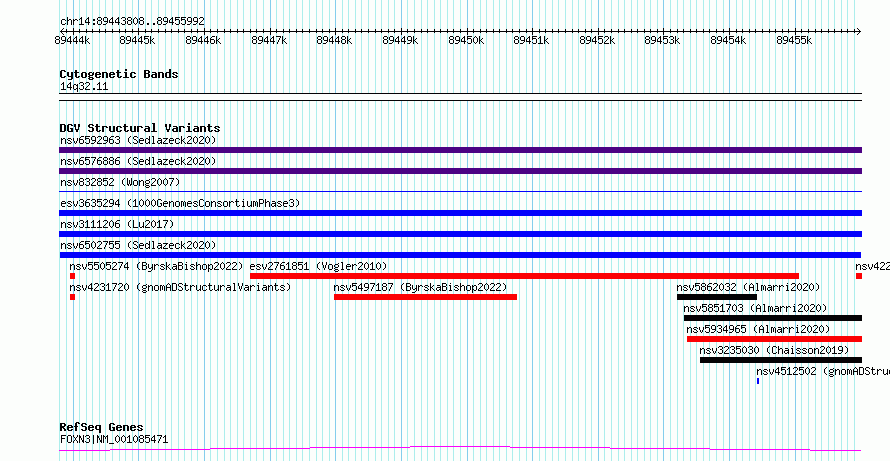This screenshot has height=461, width=890.
Task: Select the nsv6502755 blue variant bar
Action: [460, 255]
